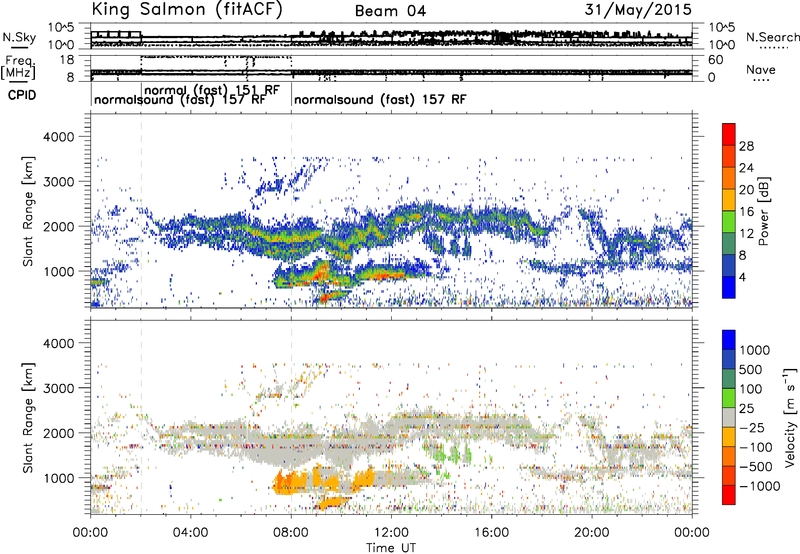Viewport: 800px width, 554px height.
Task: Select the Time UT axis title
Action: coord(391,548)
